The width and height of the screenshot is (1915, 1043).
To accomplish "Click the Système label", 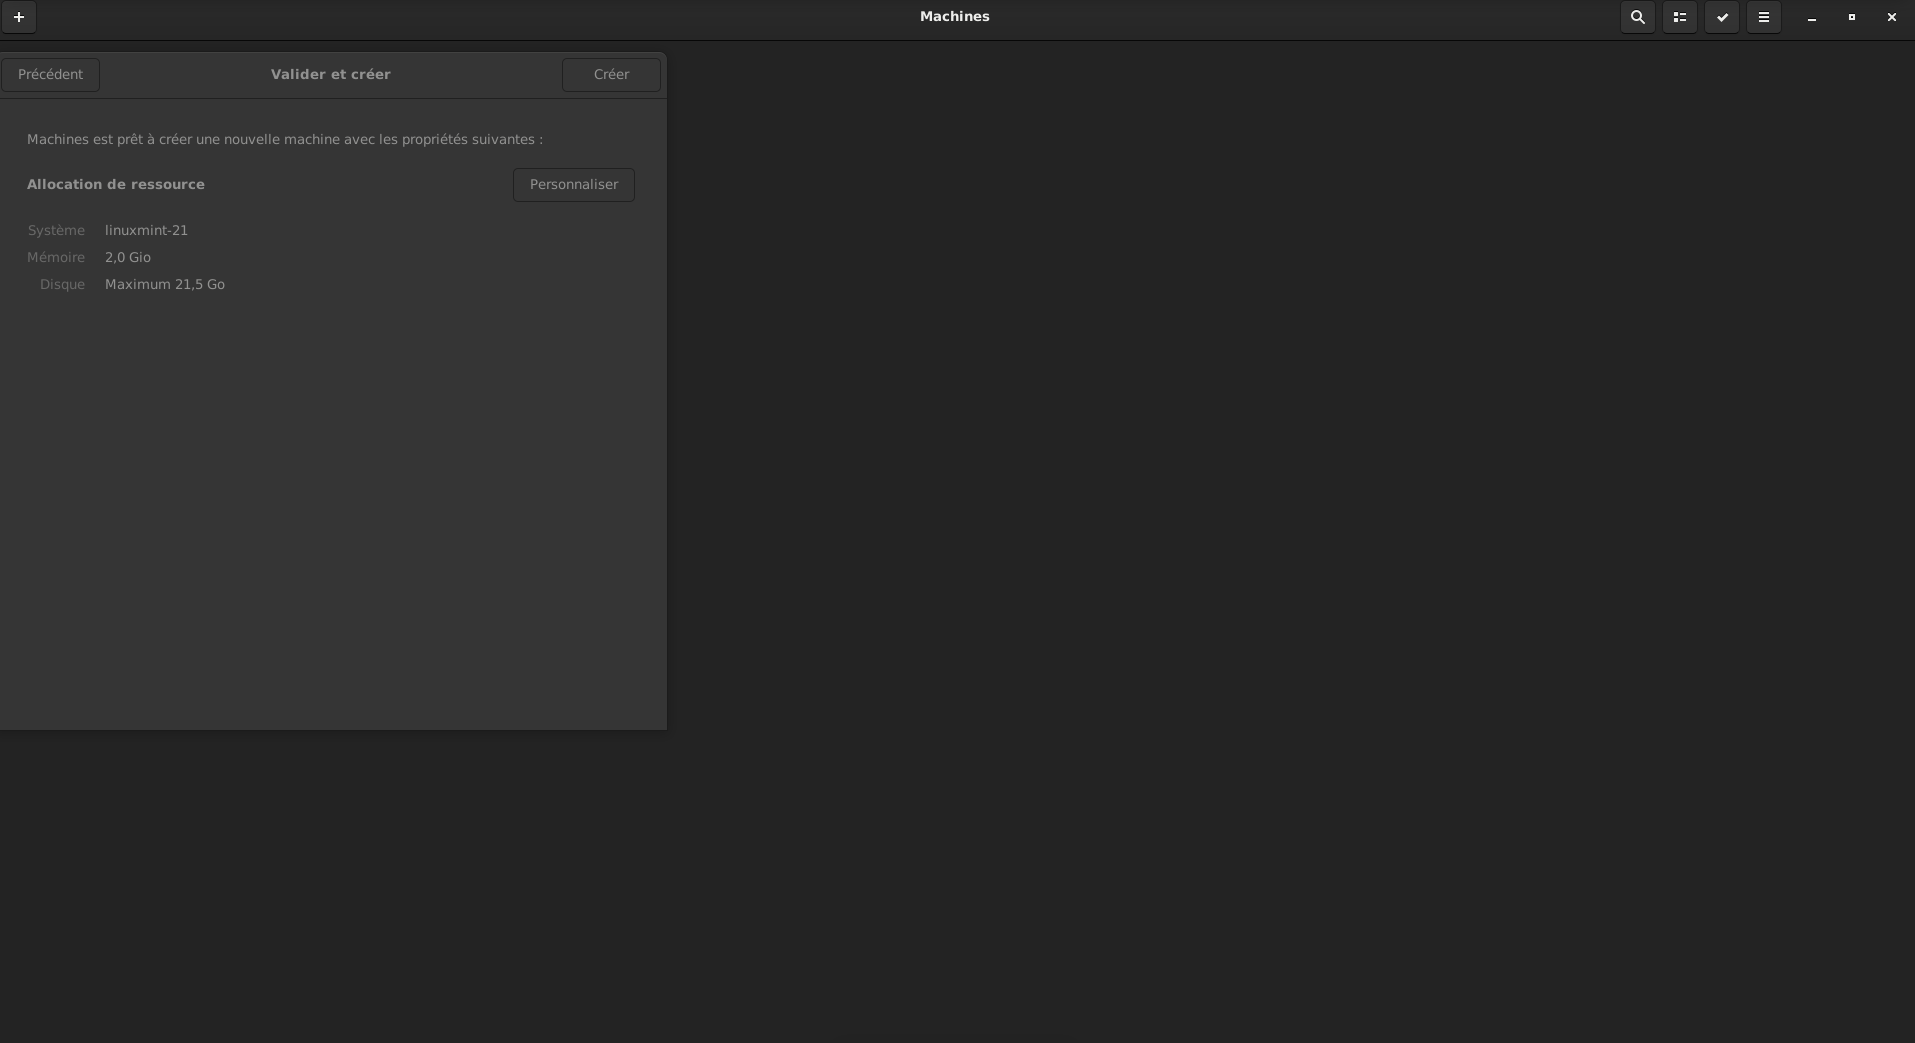I will point(56,230).
